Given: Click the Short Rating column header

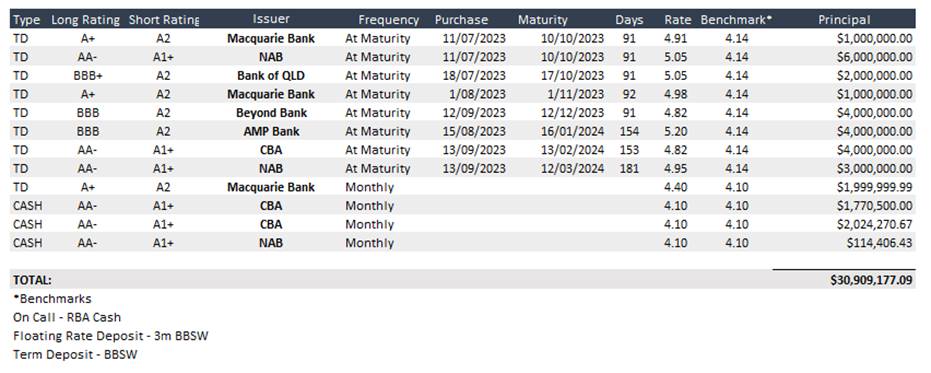Looking at the screenshot, I should point(164,20).
